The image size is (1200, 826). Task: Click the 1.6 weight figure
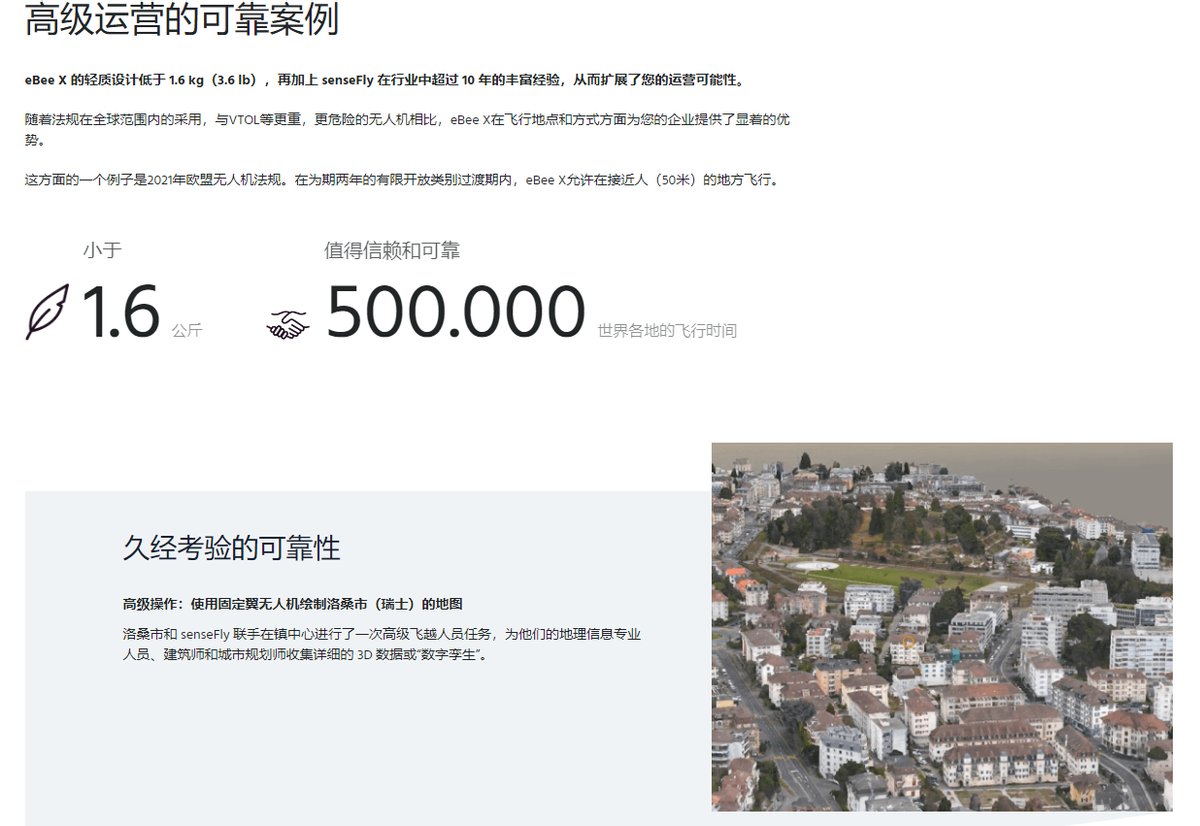(x=119, y=312)
